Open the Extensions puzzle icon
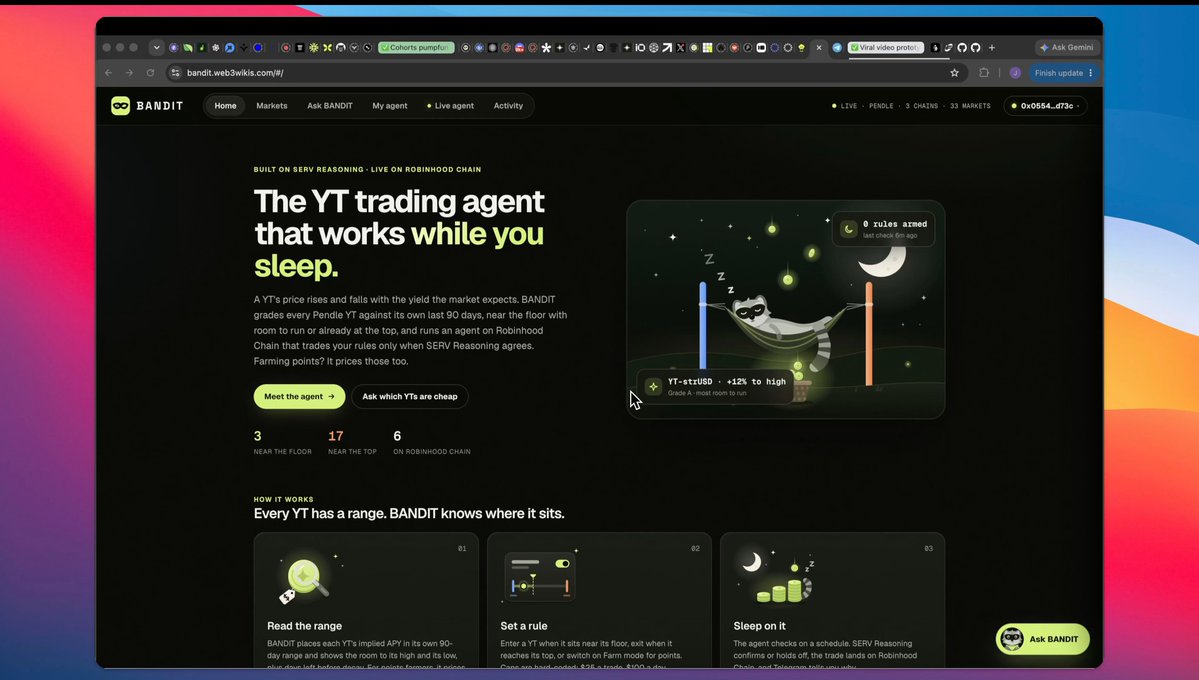The height and width of the screenshot is (680, 1199). [x=984, y=73]
